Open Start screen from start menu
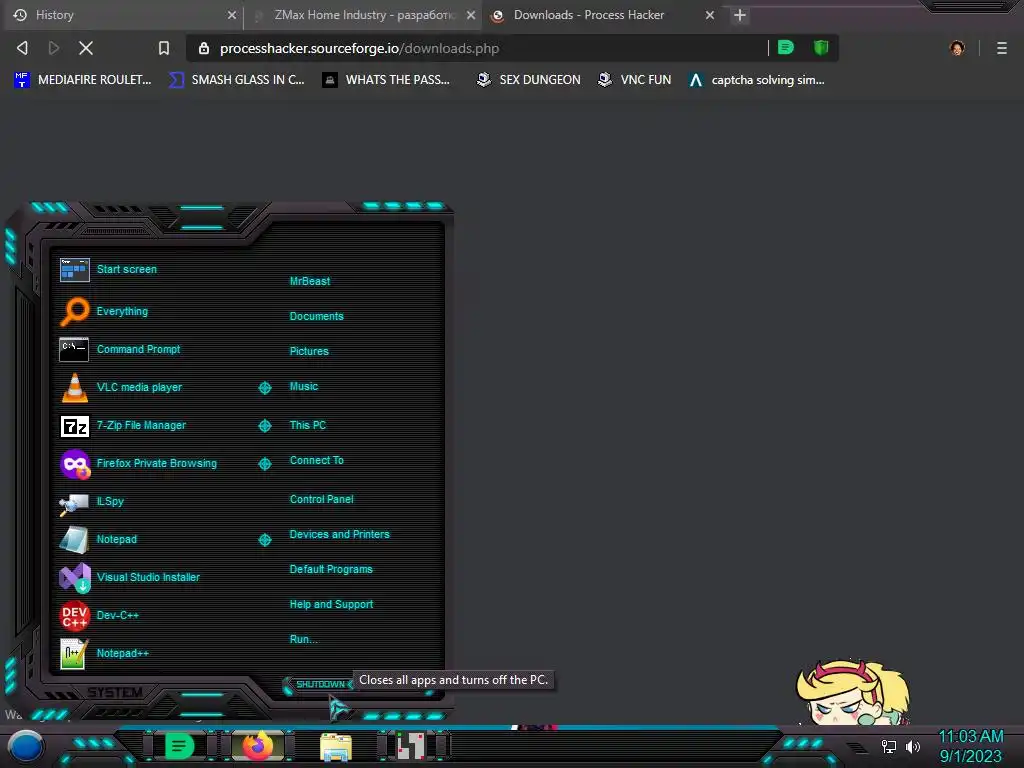The width and height of the screenshot is (1024, 768). (108, 269)
